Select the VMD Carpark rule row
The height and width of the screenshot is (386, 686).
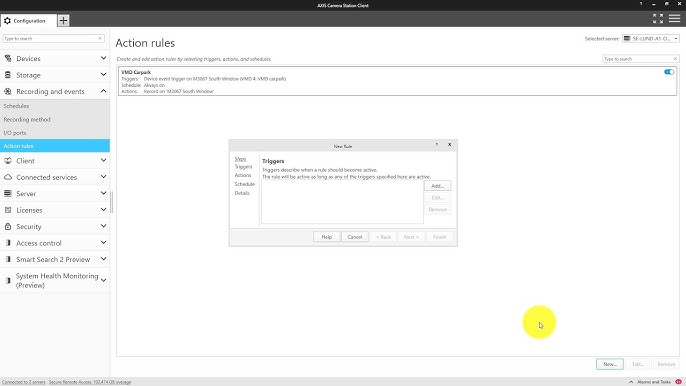pos(397,81)
